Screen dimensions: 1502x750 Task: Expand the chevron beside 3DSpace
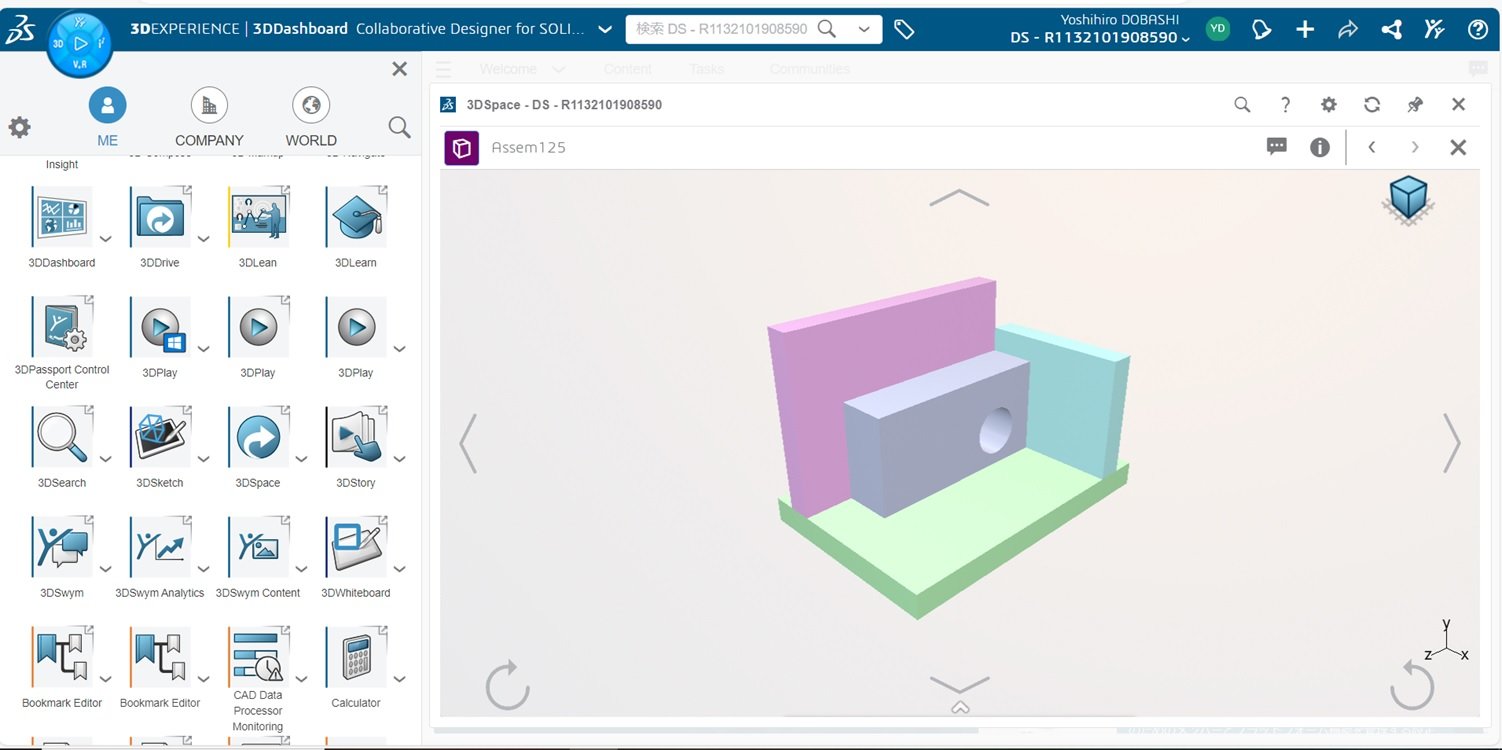301,459
